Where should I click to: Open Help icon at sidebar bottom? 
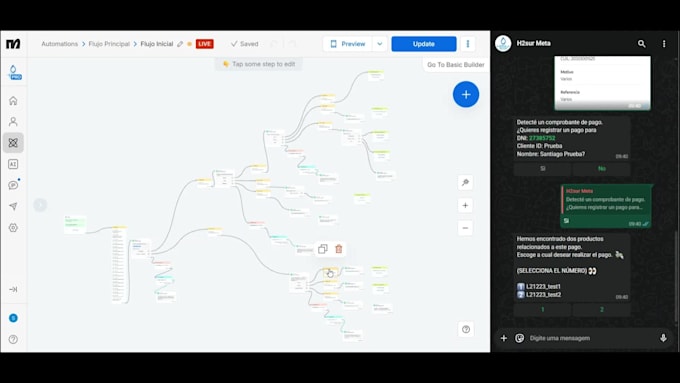pyautogui.click(x=13, y=339)
